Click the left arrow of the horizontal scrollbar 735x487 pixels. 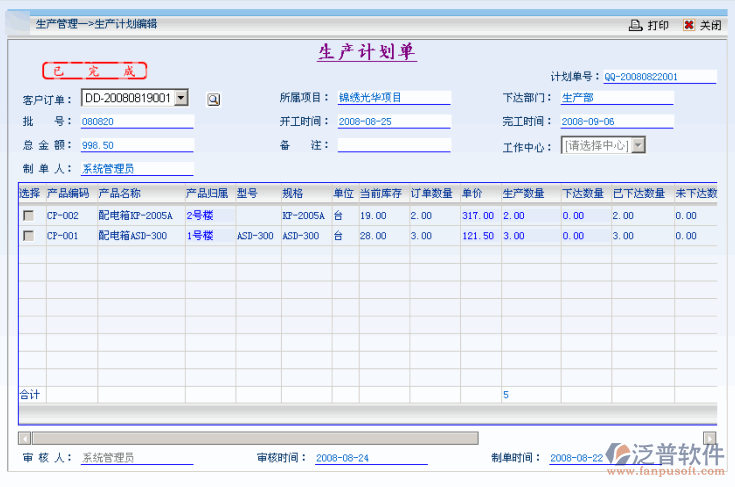pyautogui.click(x=25, y=438)
